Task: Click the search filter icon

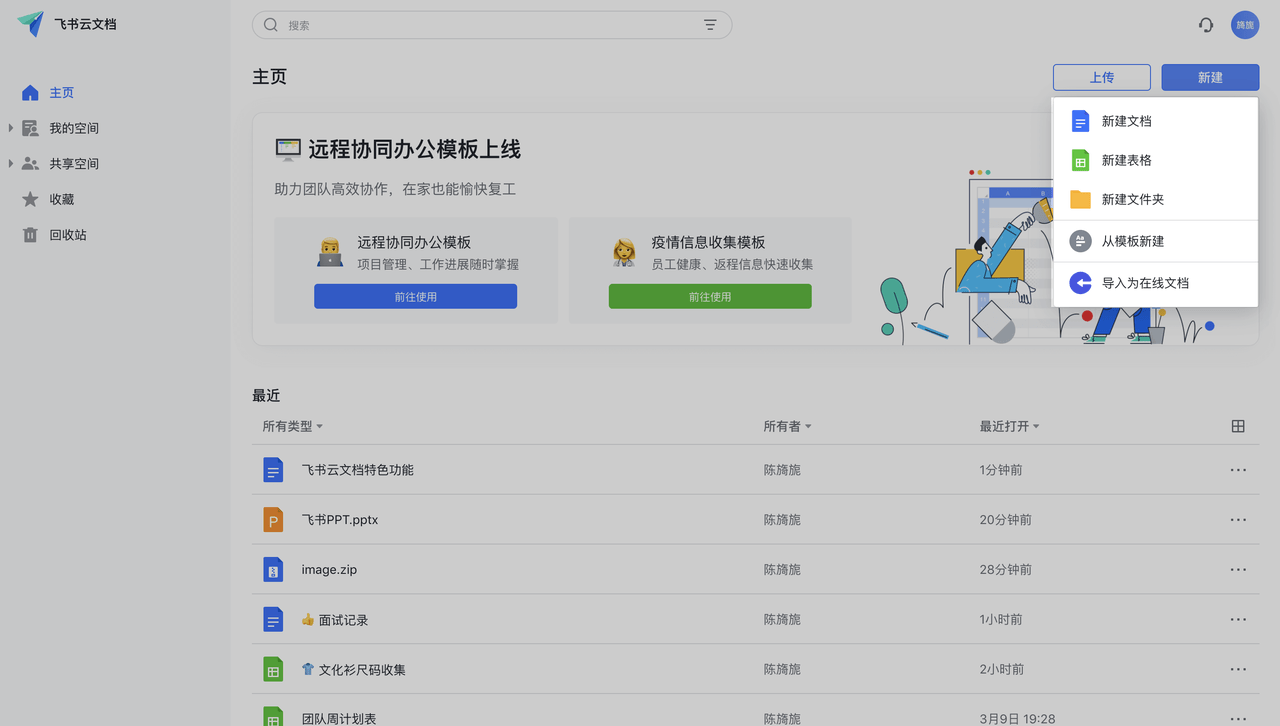Action: tap(710, 25)
